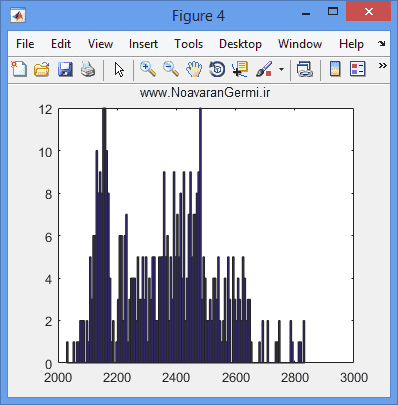Click the x-axis label 2600
Viewport: 398px width, 405px height.
[x=236, y=378]
